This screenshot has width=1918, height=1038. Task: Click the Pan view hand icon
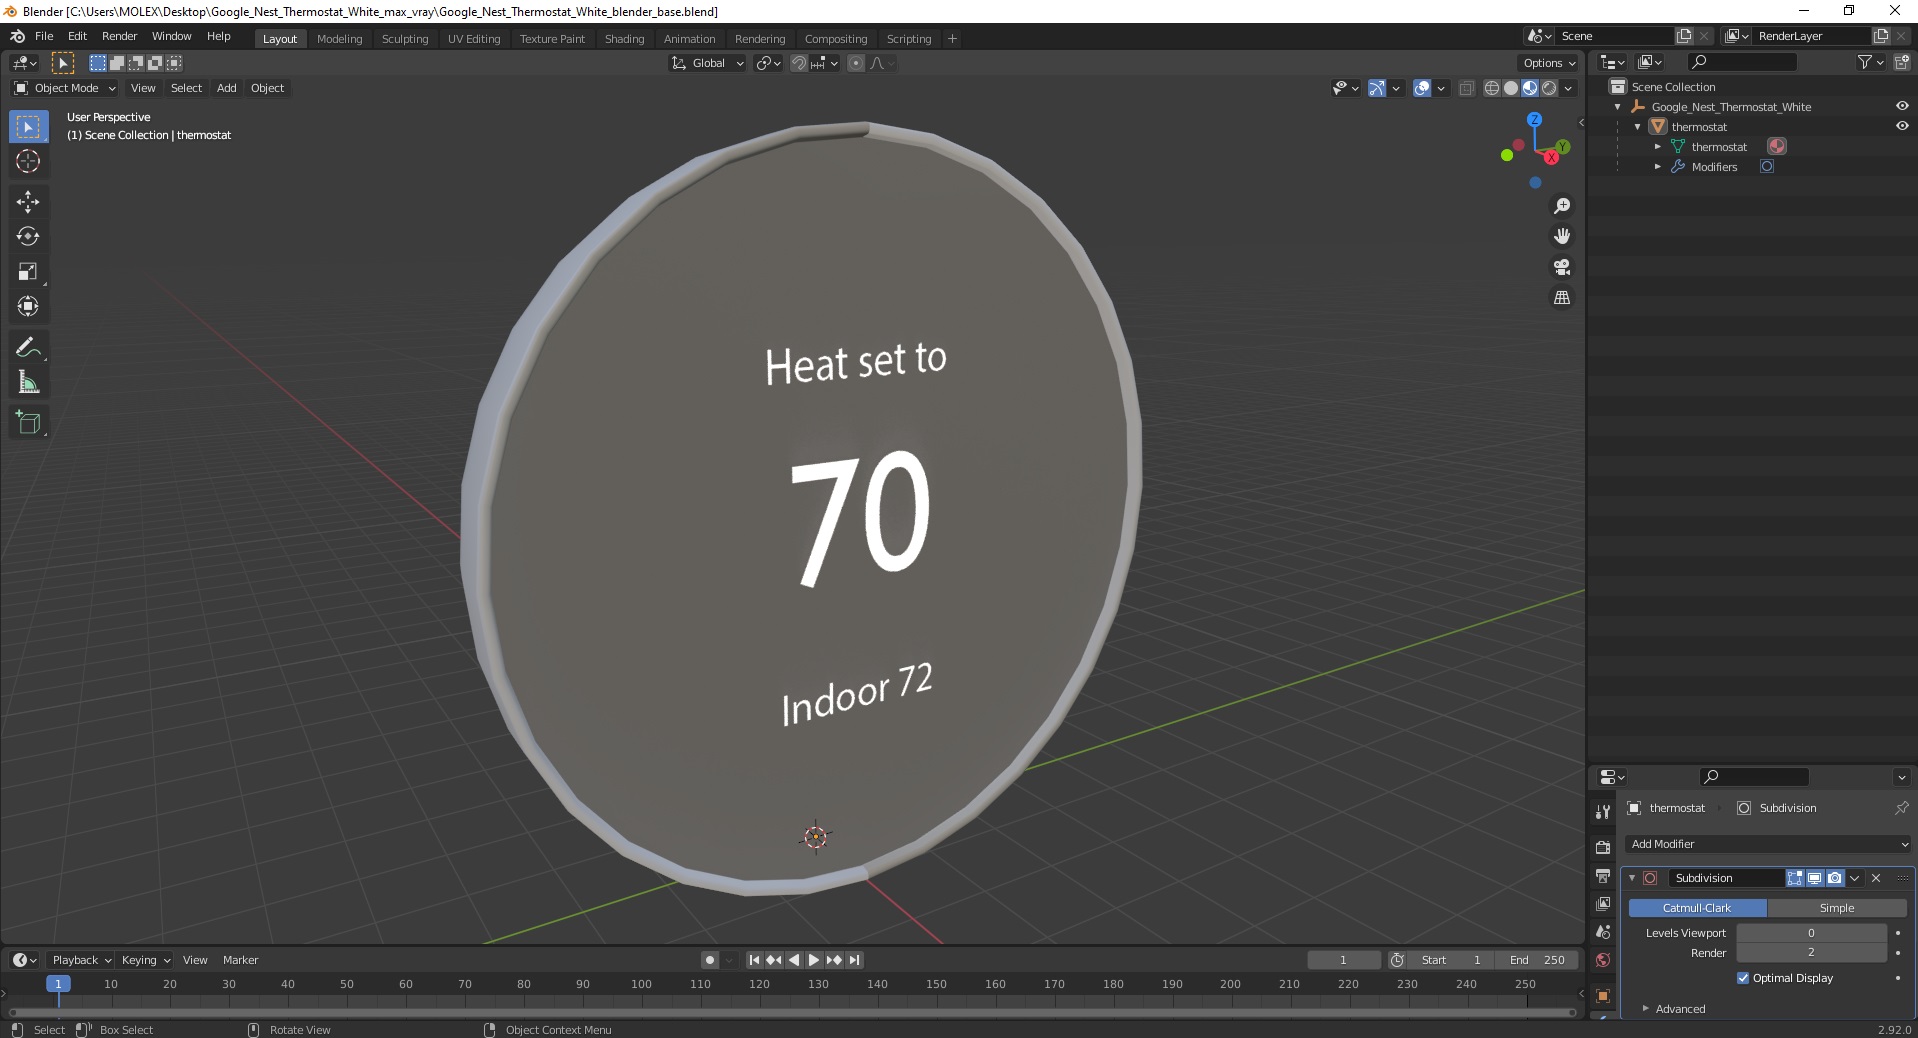(1561, 236)
